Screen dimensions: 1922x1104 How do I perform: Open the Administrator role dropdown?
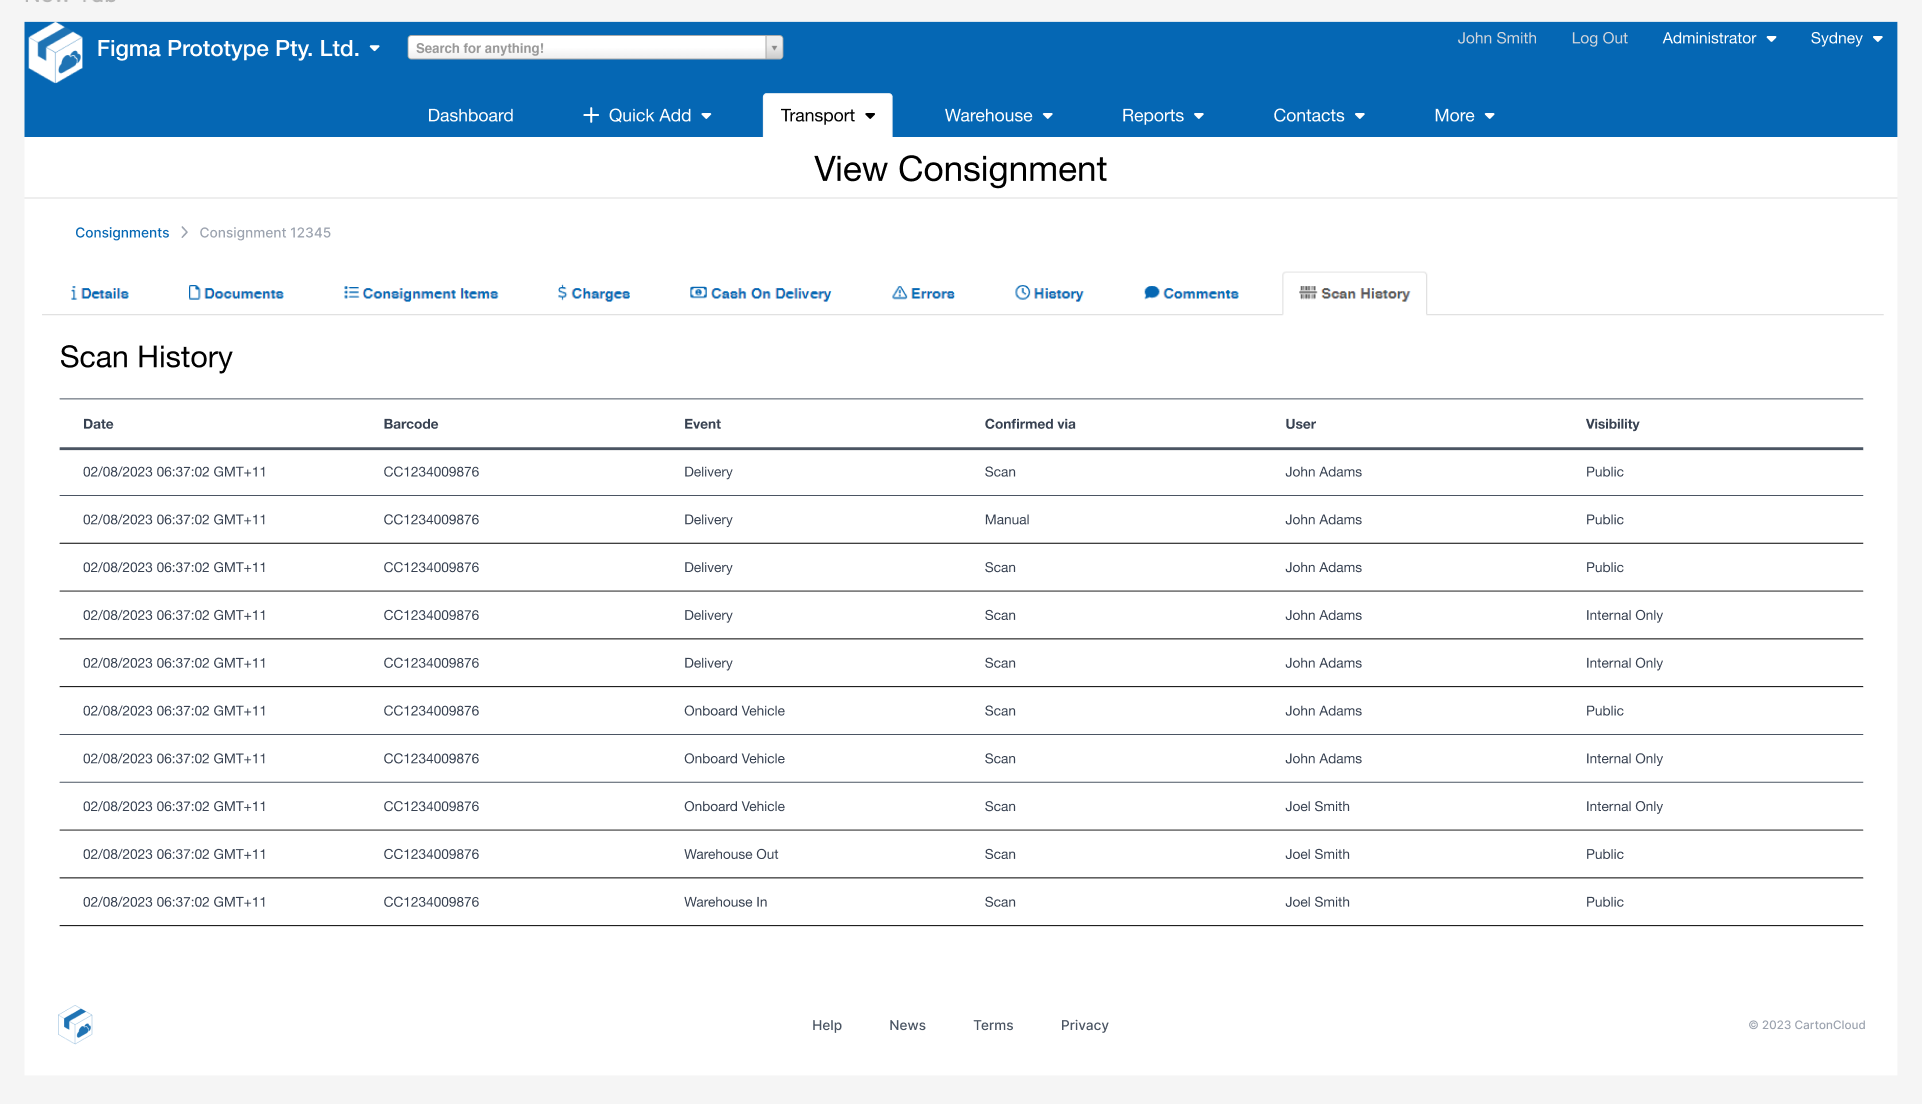(1718, 38)
